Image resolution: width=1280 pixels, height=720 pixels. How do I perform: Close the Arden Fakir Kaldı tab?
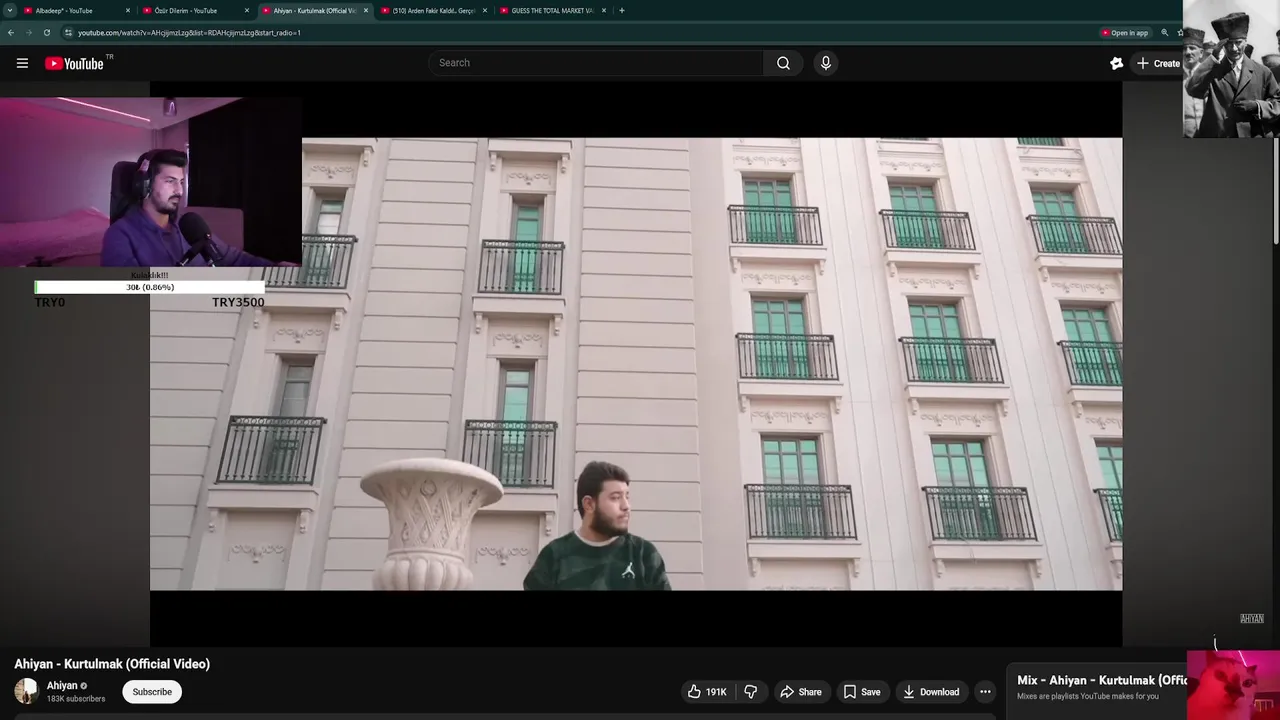(485, 11)
